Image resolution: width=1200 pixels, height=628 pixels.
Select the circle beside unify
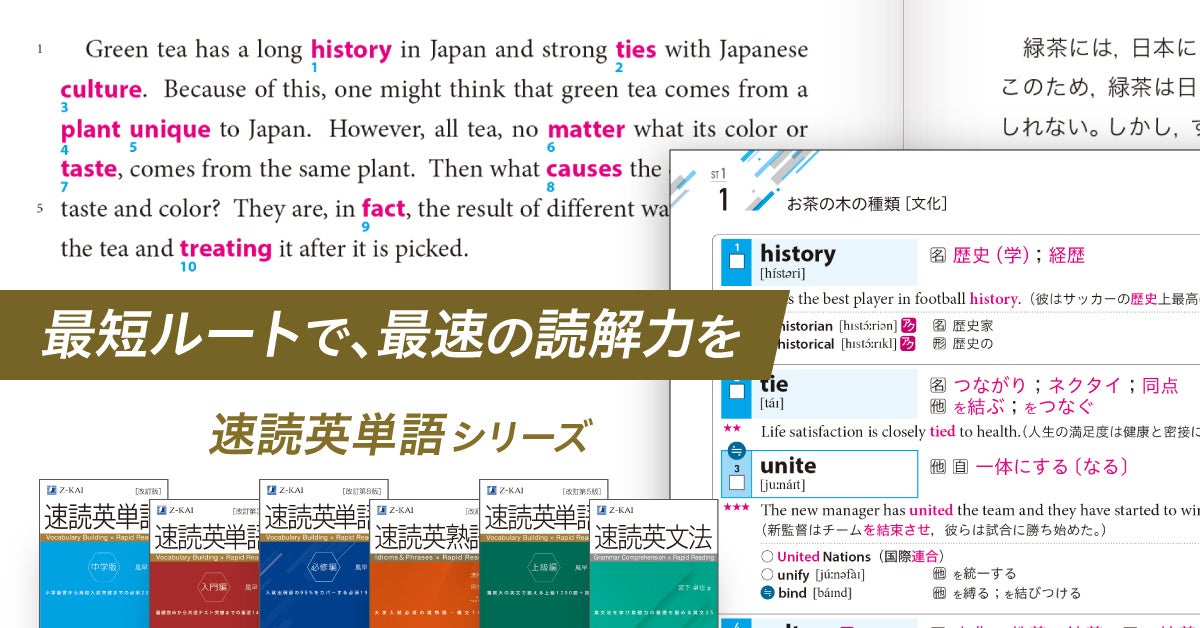(x=767, y=574)
